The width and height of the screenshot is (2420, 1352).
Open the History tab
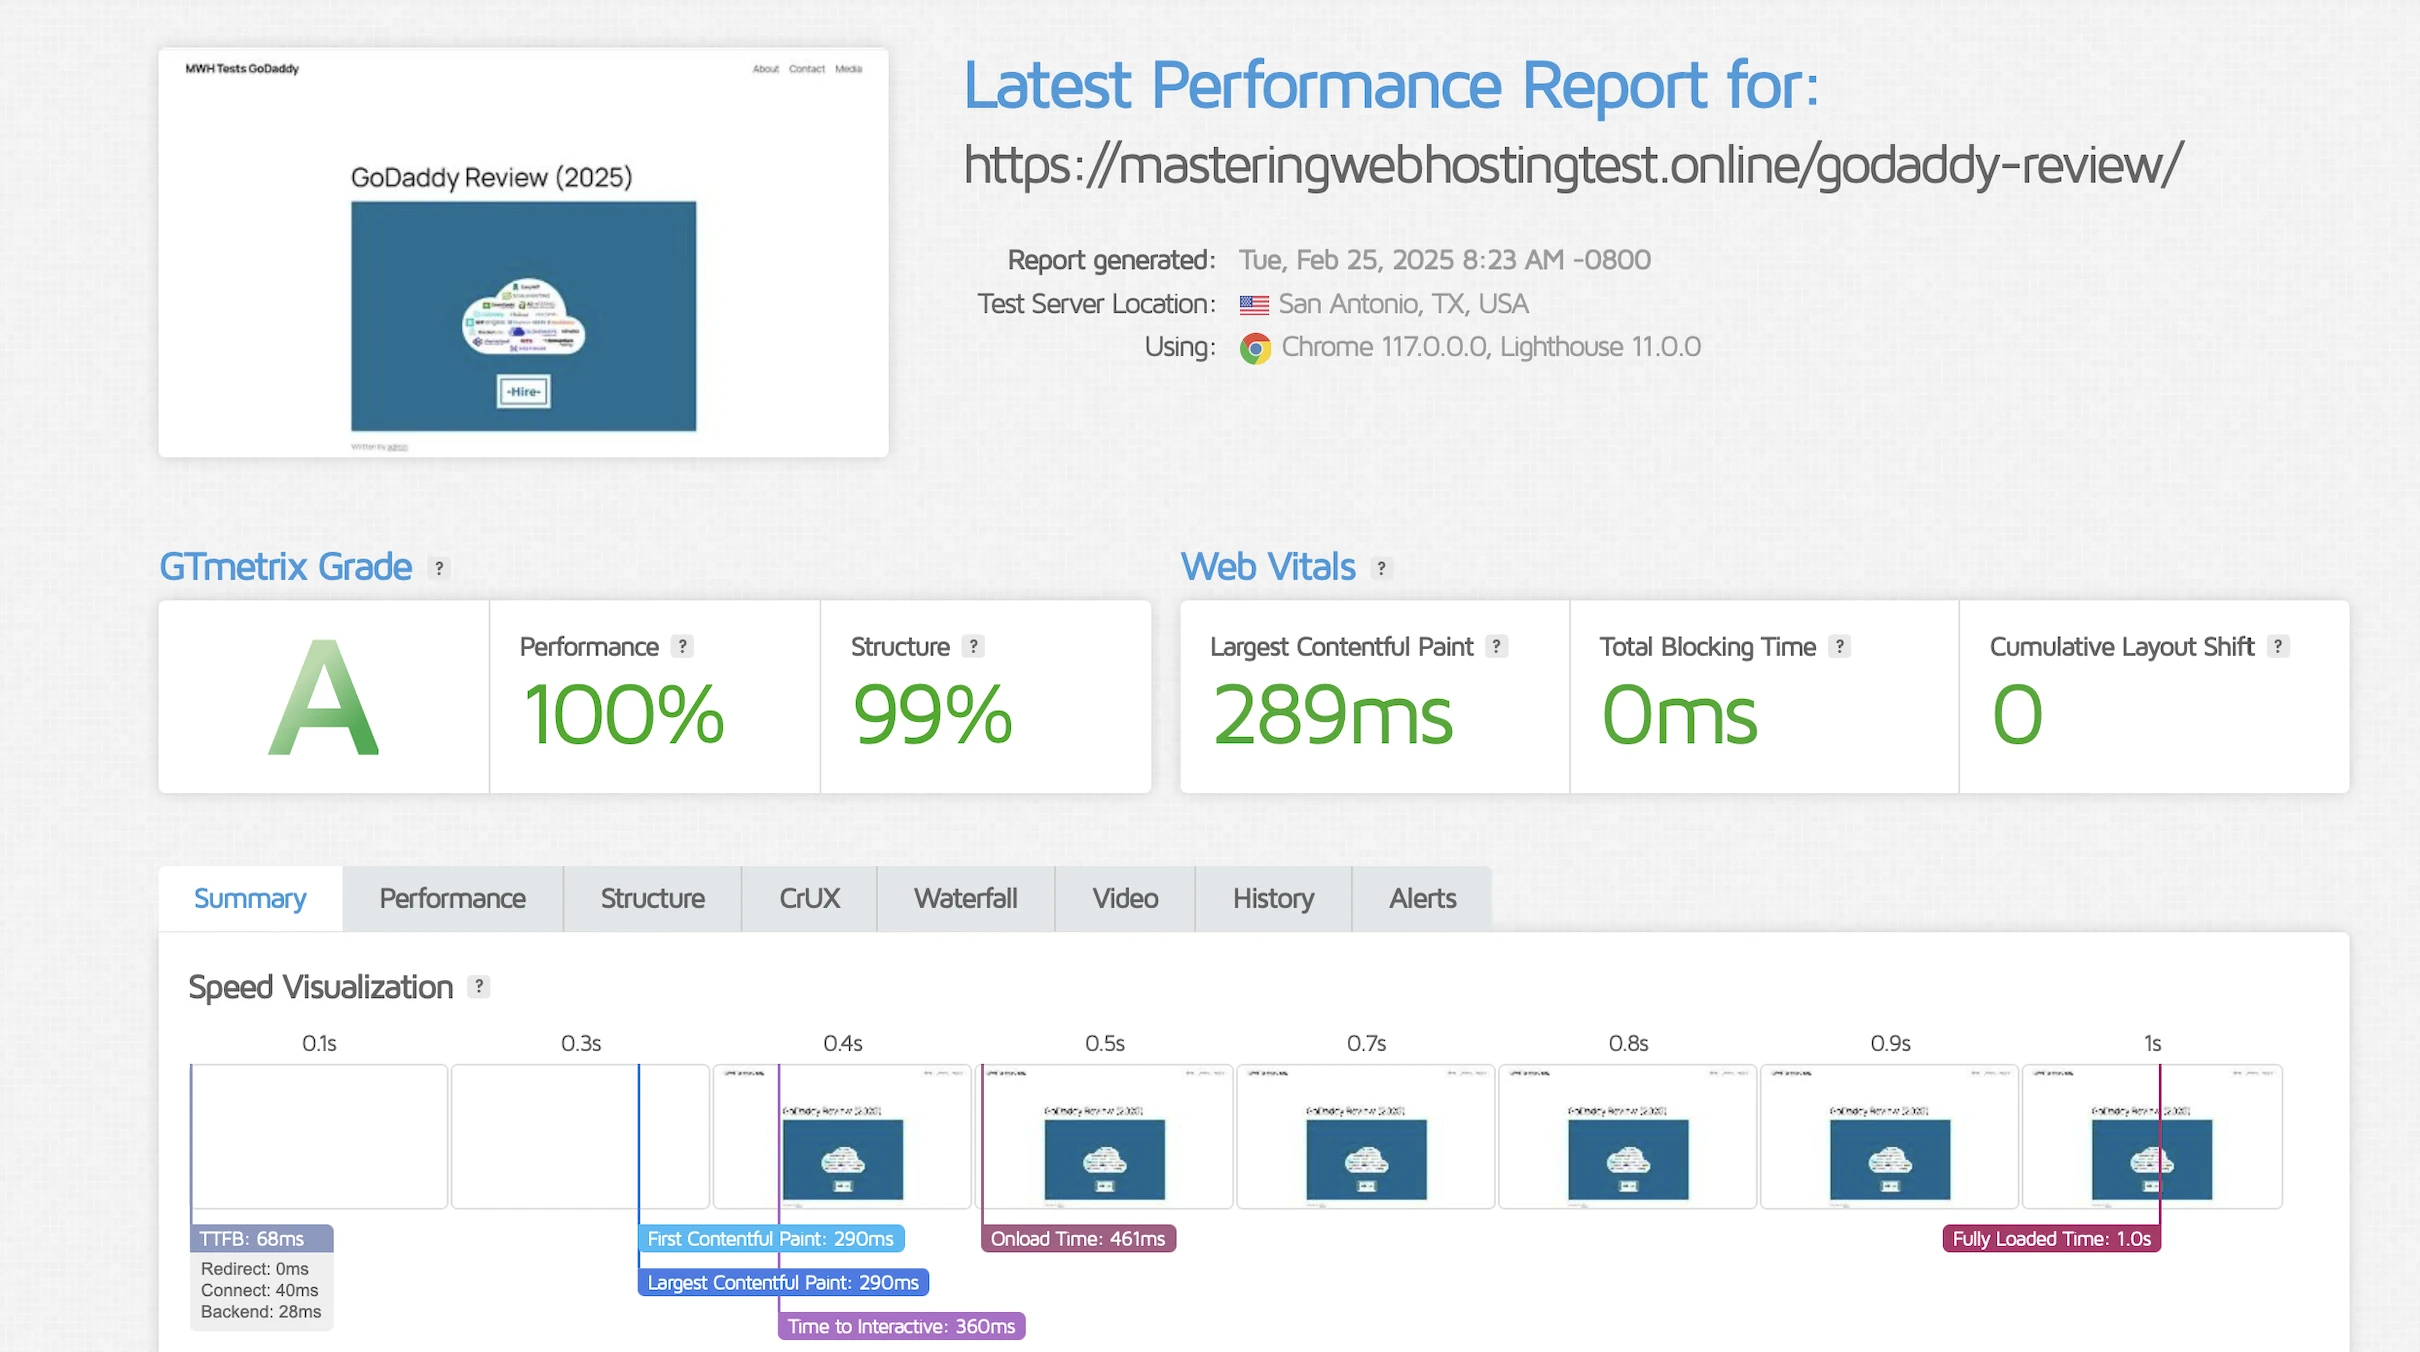pos(1273,898)
